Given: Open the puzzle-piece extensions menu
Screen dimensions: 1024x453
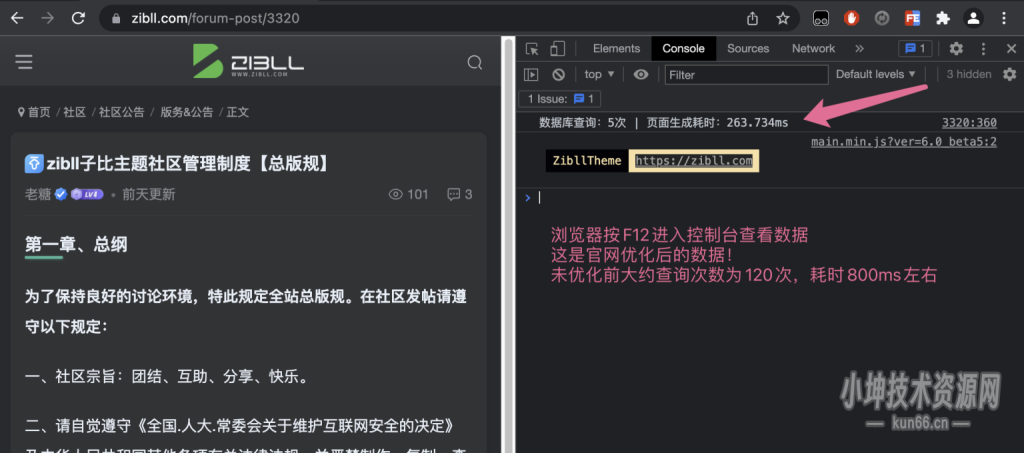Looking at the screenshot, I should [942, 18].
